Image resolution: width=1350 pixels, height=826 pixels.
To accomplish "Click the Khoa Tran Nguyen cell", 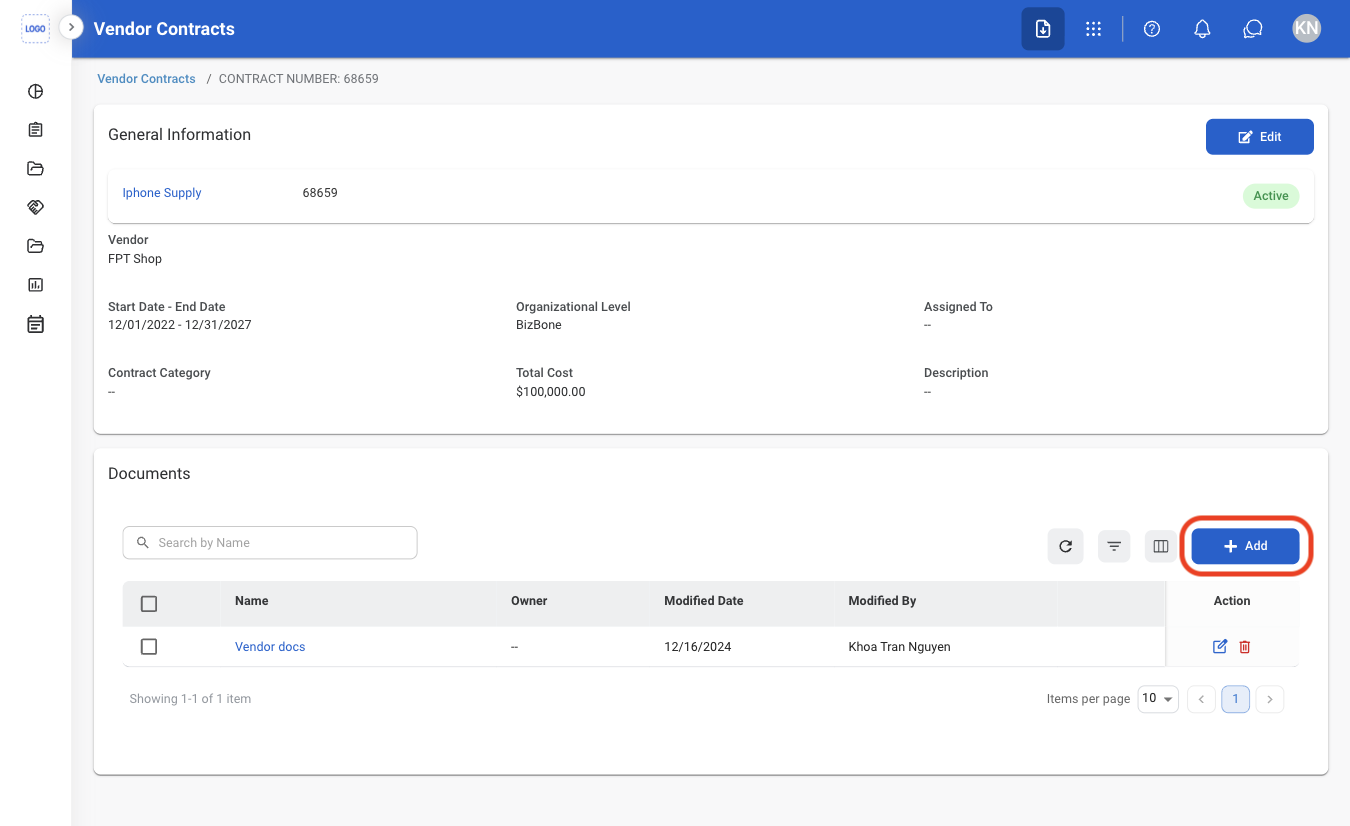I will [899, 647].
